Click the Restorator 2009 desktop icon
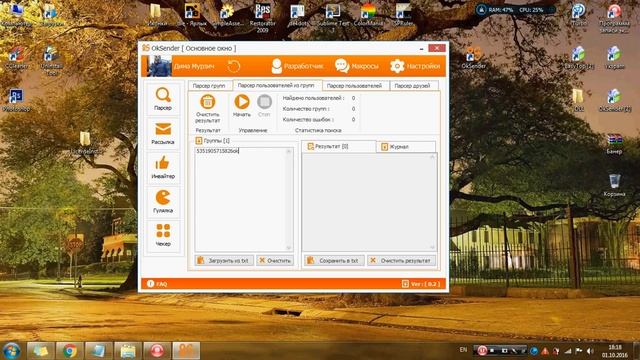Viewport: 640px width, 360px height. 262,18
